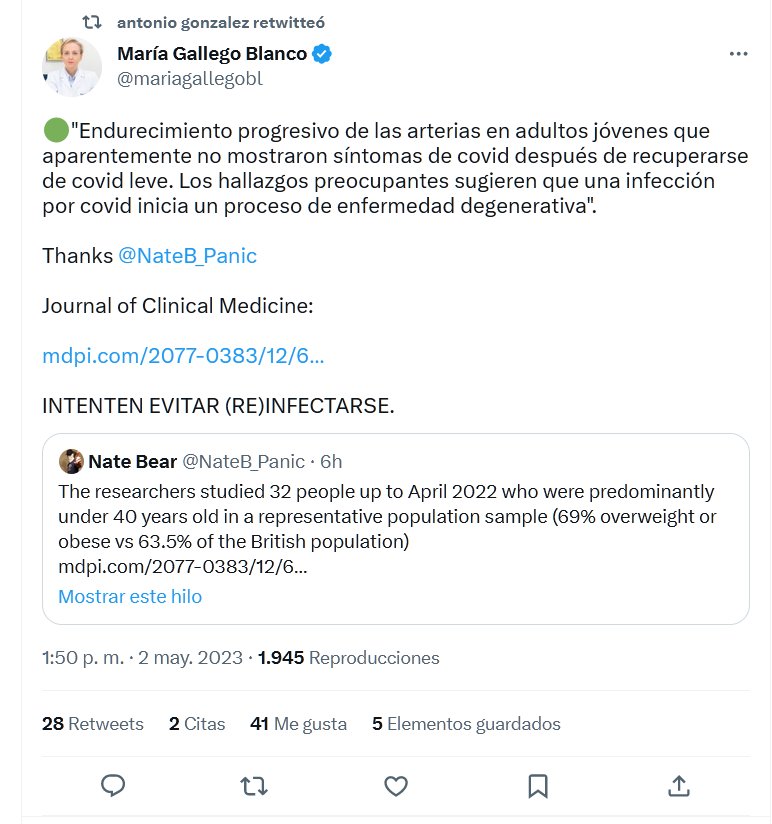Click "Mostrar este hilo" link

pyautogui.click(x=130, y=597)
